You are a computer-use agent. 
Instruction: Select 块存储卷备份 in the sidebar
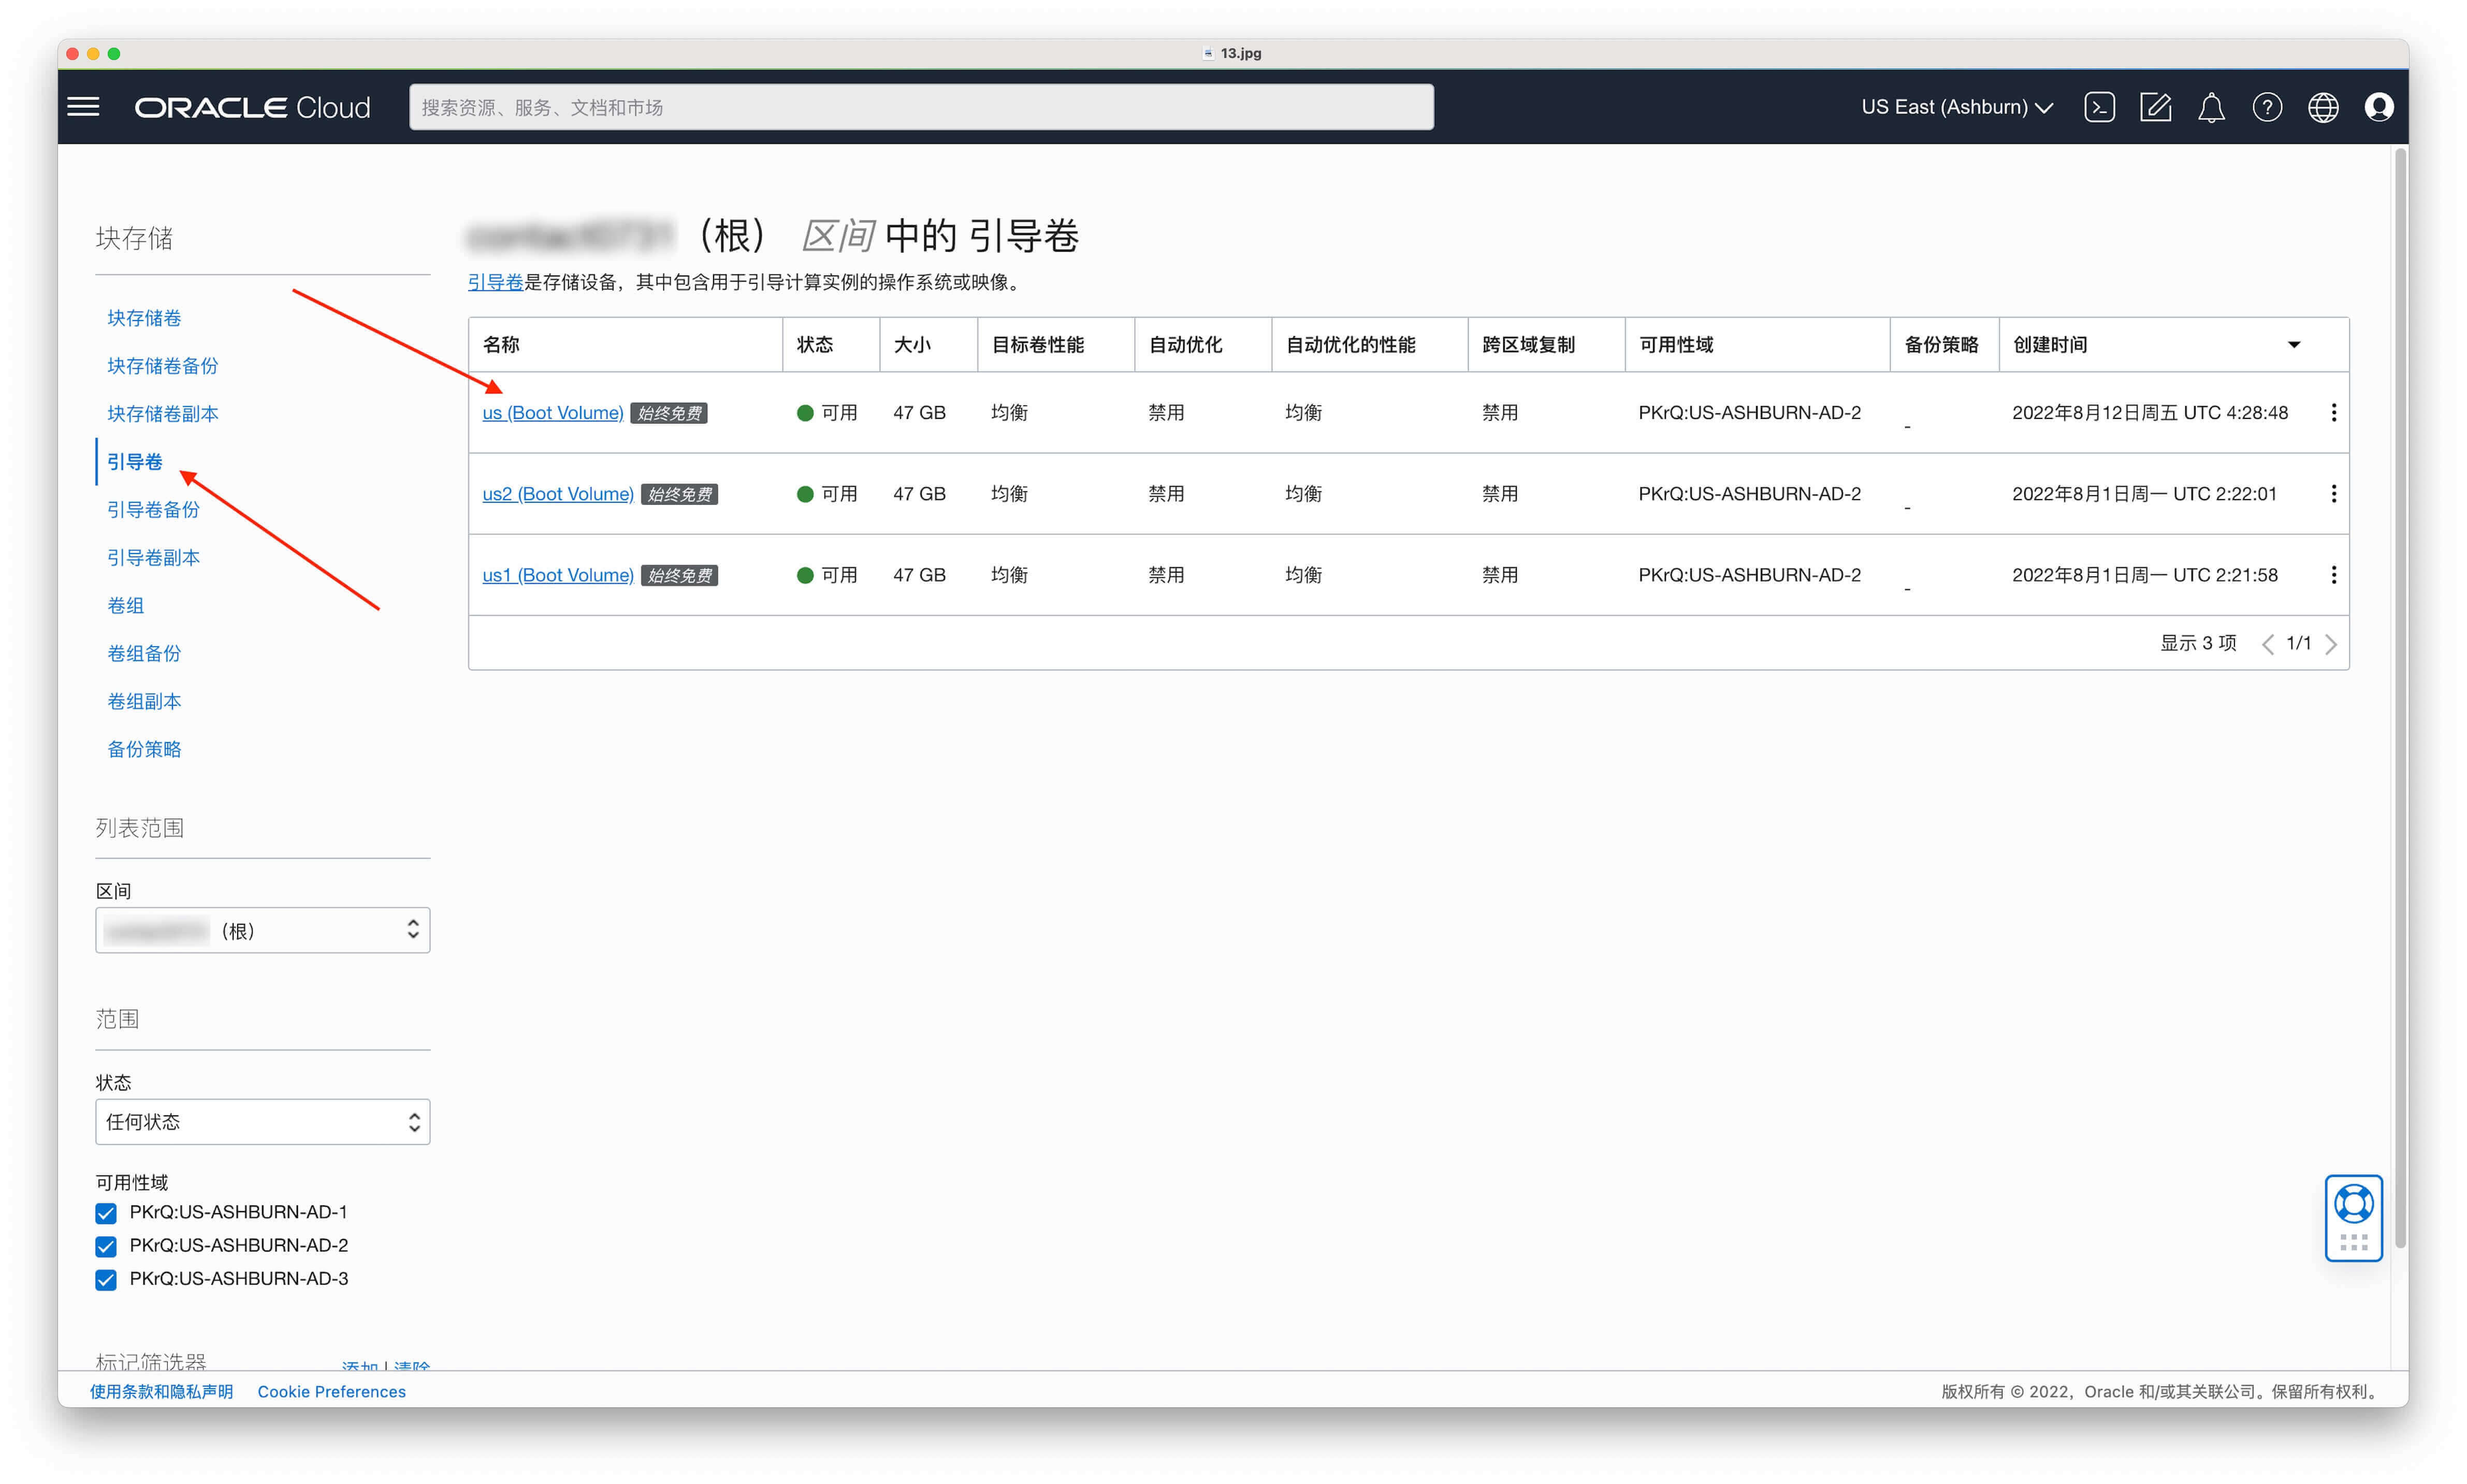[162, 366]
